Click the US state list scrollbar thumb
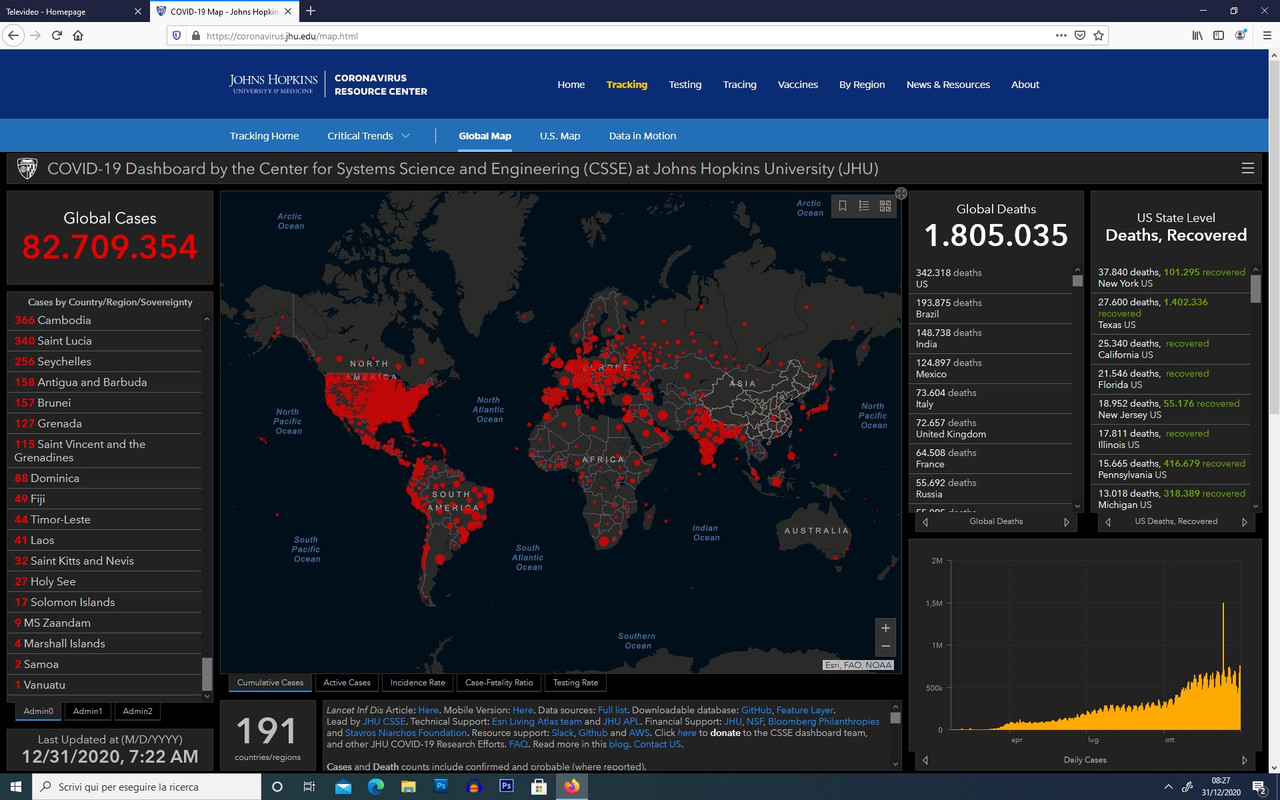 coord(1256,288)
